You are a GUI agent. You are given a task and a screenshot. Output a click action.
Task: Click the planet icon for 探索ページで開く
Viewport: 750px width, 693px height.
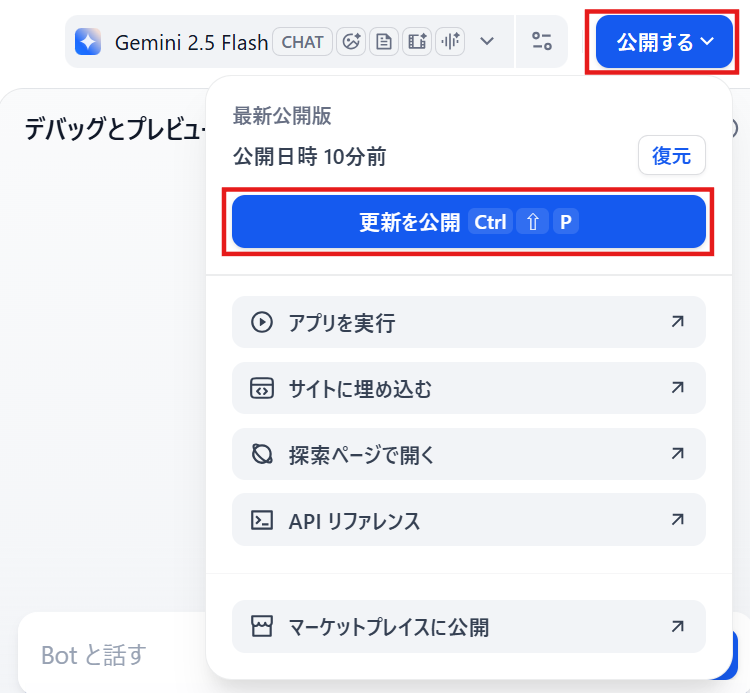(262, 454)
